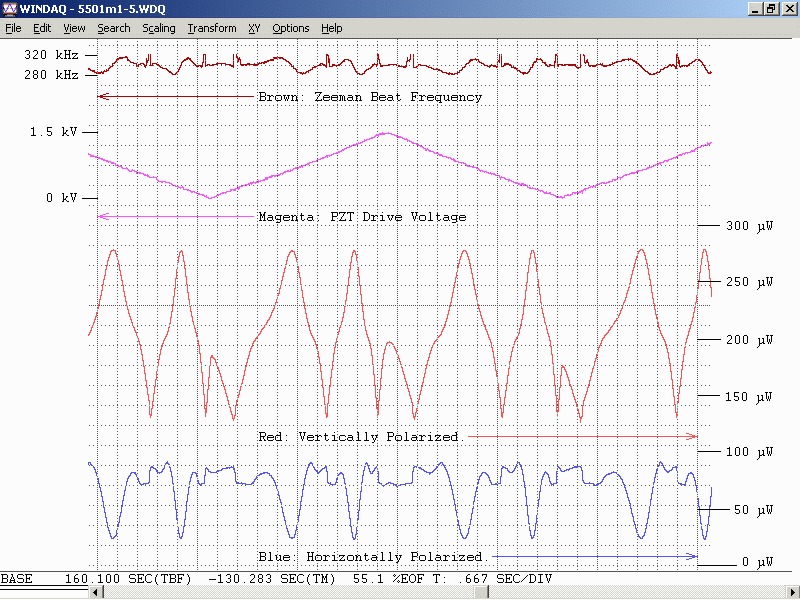
Task: Open the Edit menu
Action: tap(42, 28)
